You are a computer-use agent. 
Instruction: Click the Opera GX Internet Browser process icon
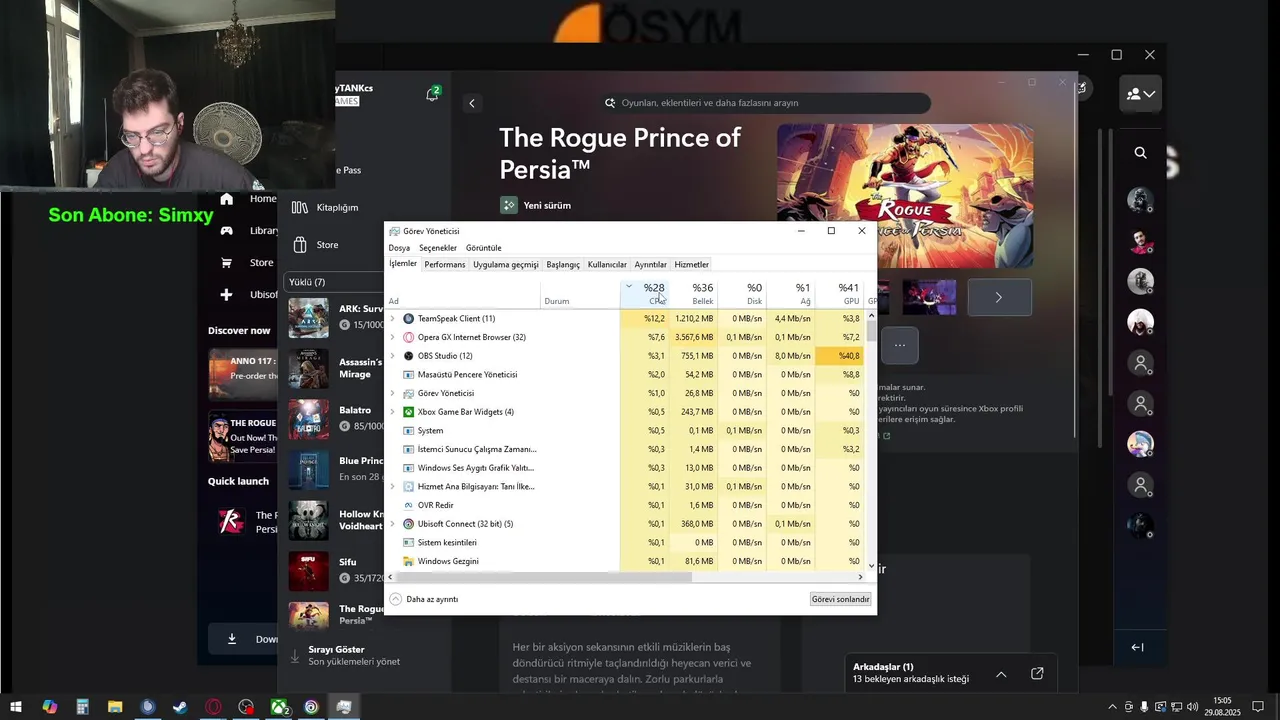(x=408, y=337)
